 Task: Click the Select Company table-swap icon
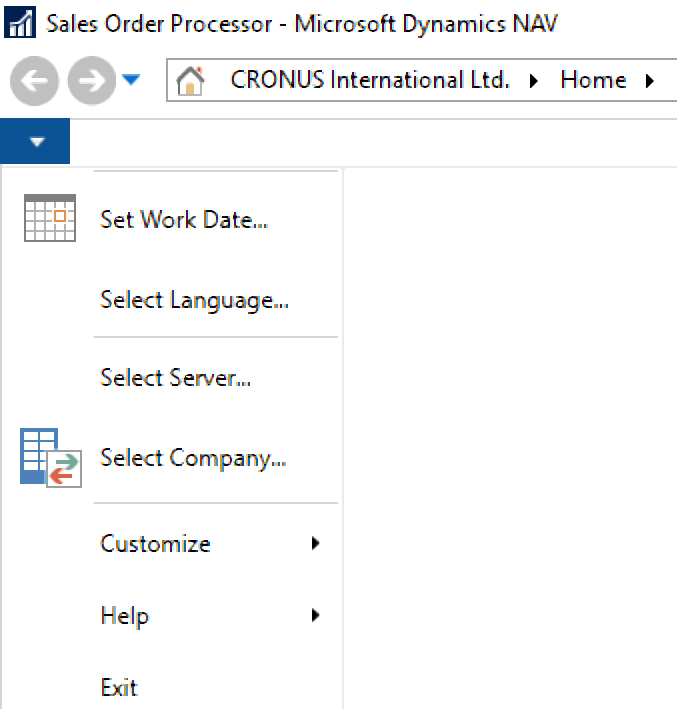pos(51,458)
